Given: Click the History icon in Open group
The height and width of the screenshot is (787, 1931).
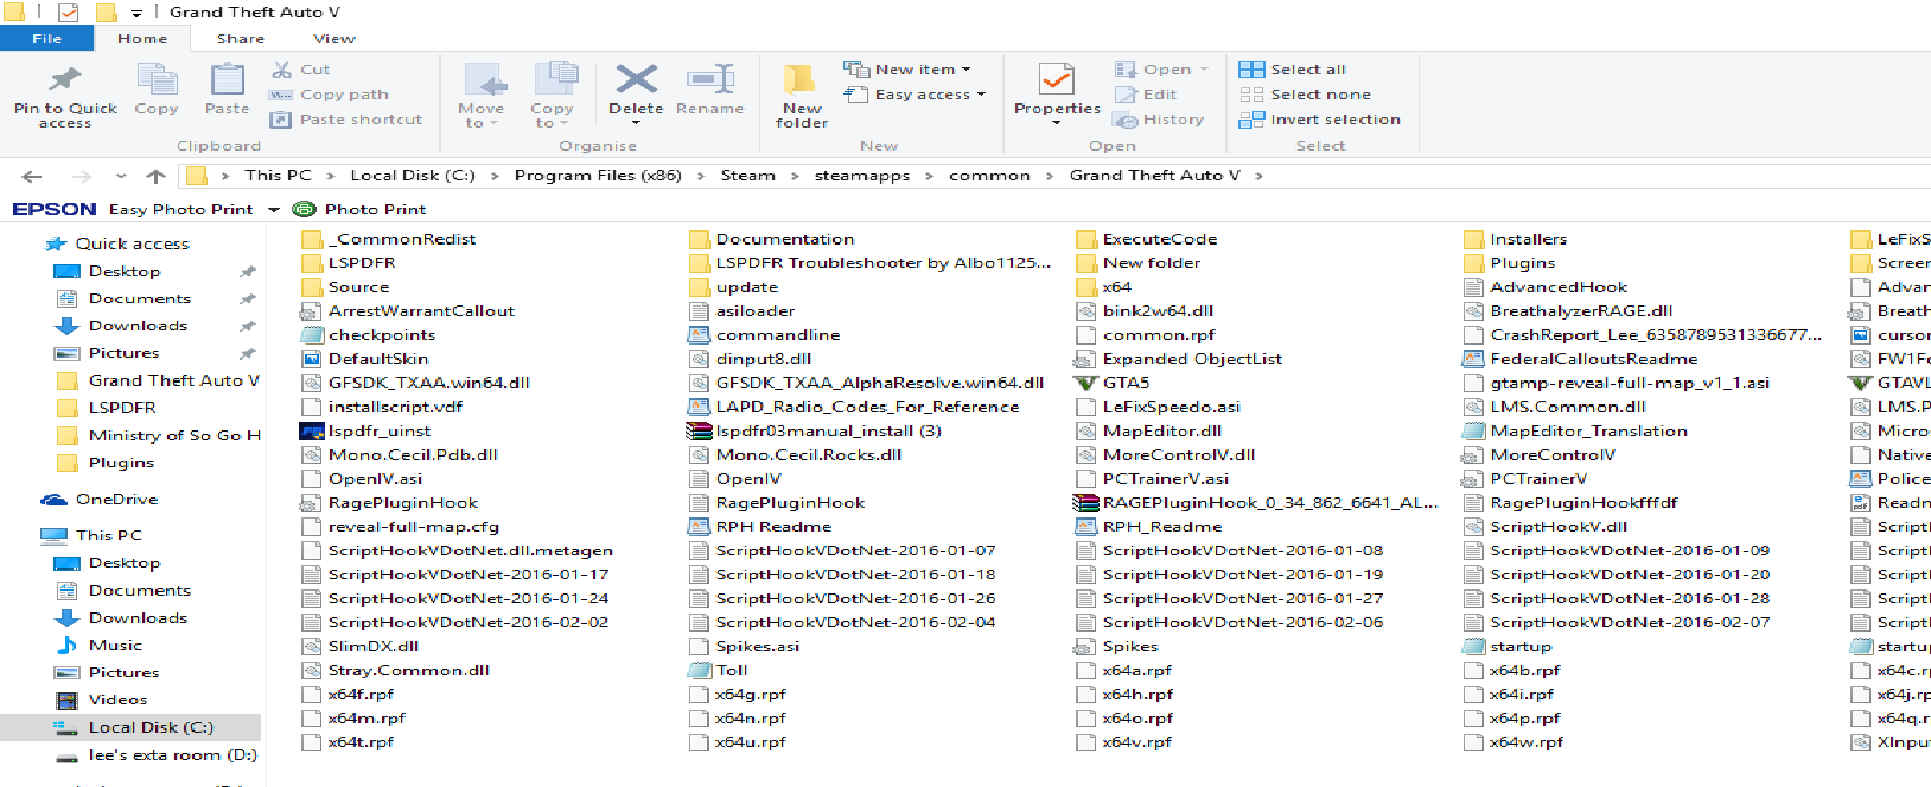Looking at the screenshot, I should (1126, 120).
